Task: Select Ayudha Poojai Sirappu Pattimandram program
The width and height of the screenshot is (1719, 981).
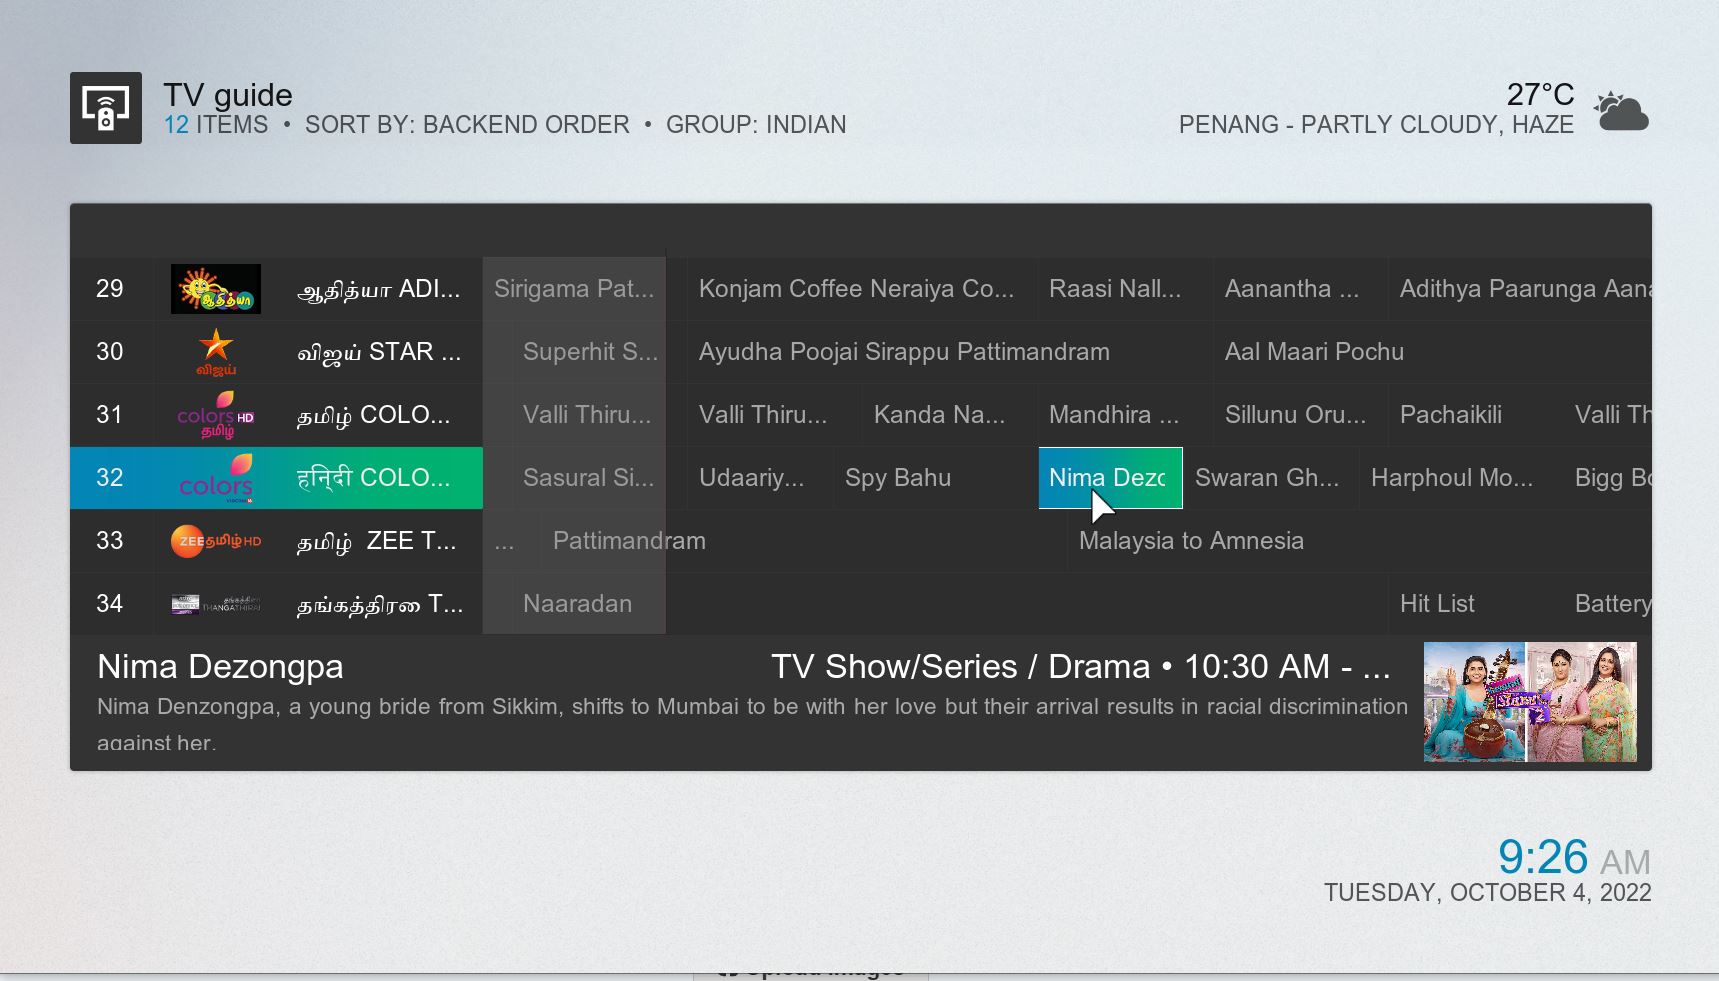Action: (x=904, y=352)
